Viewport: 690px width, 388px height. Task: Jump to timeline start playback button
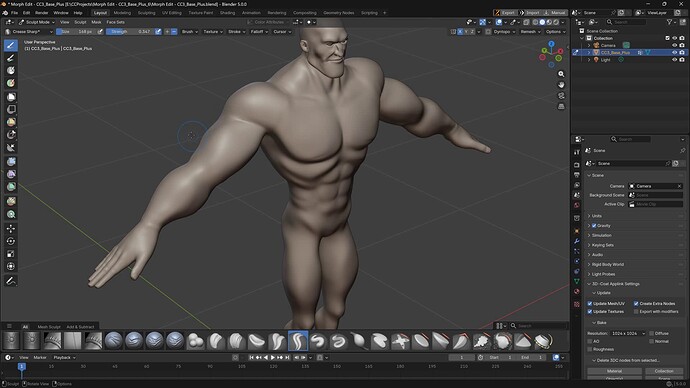click(x=251, y=358)
